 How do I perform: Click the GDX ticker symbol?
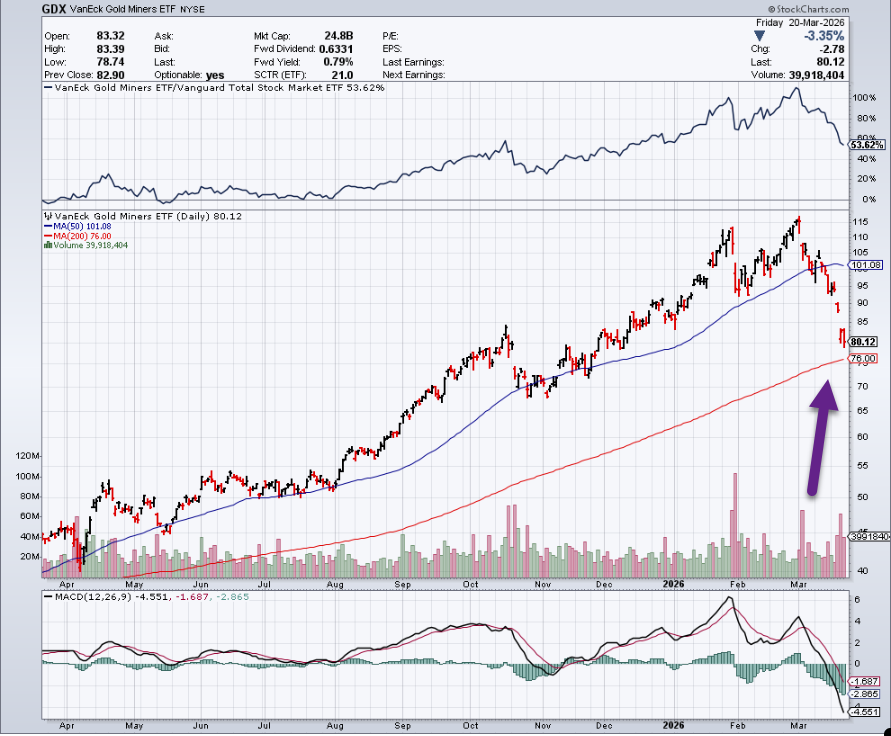(x=56, y=9)
